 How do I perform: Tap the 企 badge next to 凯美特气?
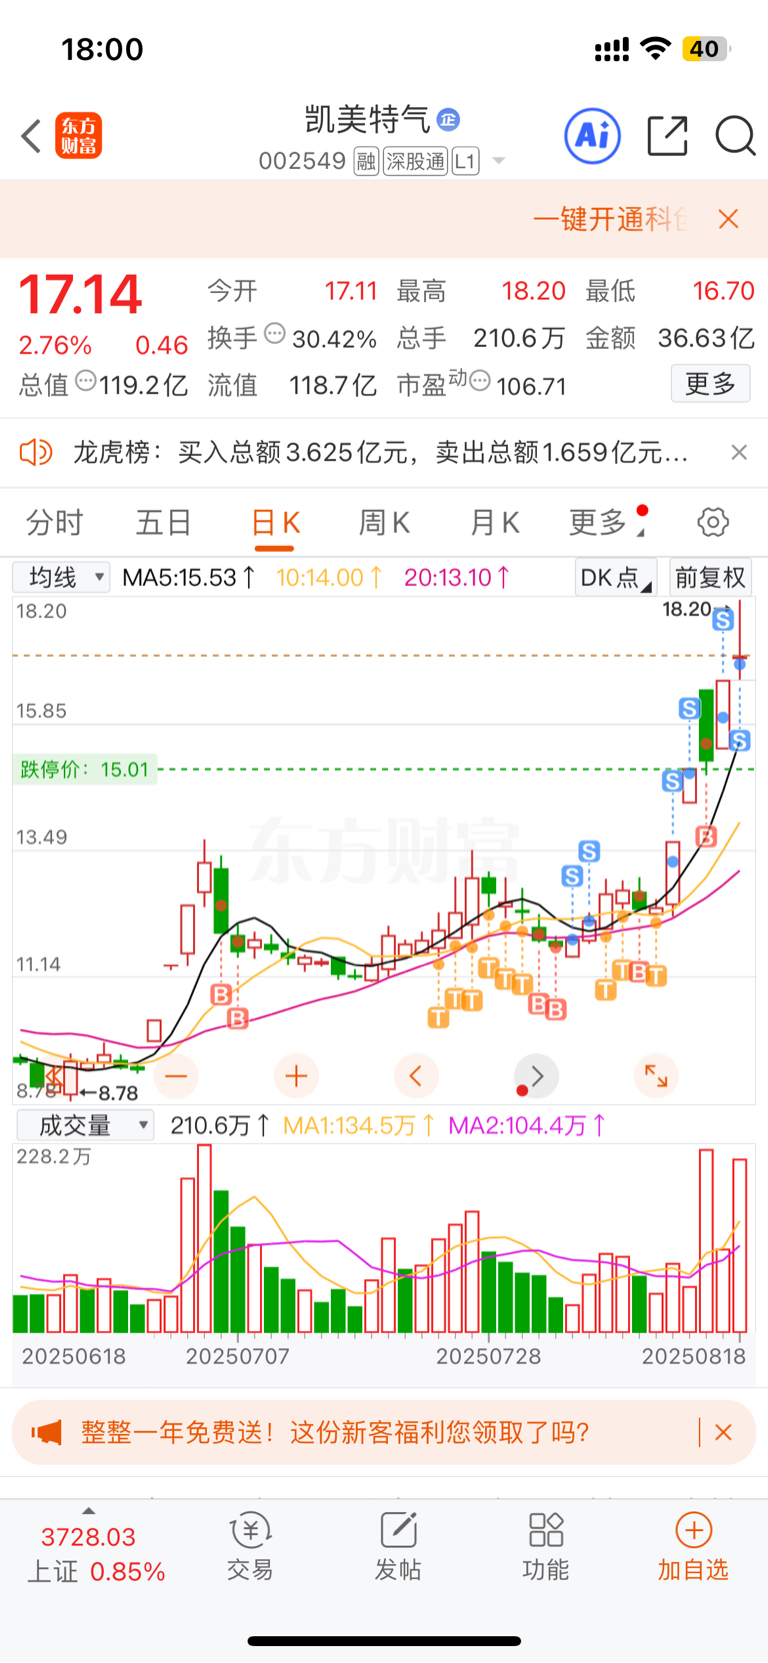coord(448,120)
